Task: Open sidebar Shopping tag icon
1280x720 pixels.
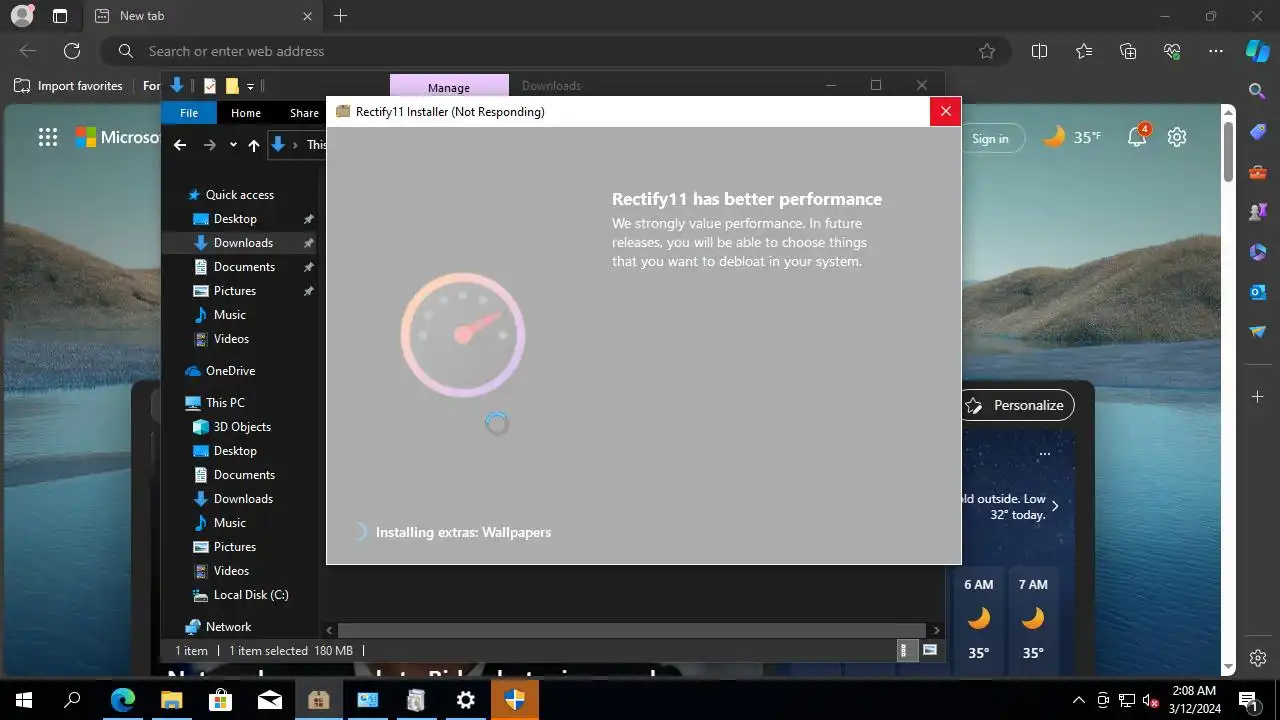Action: [x=1258, y=132]
